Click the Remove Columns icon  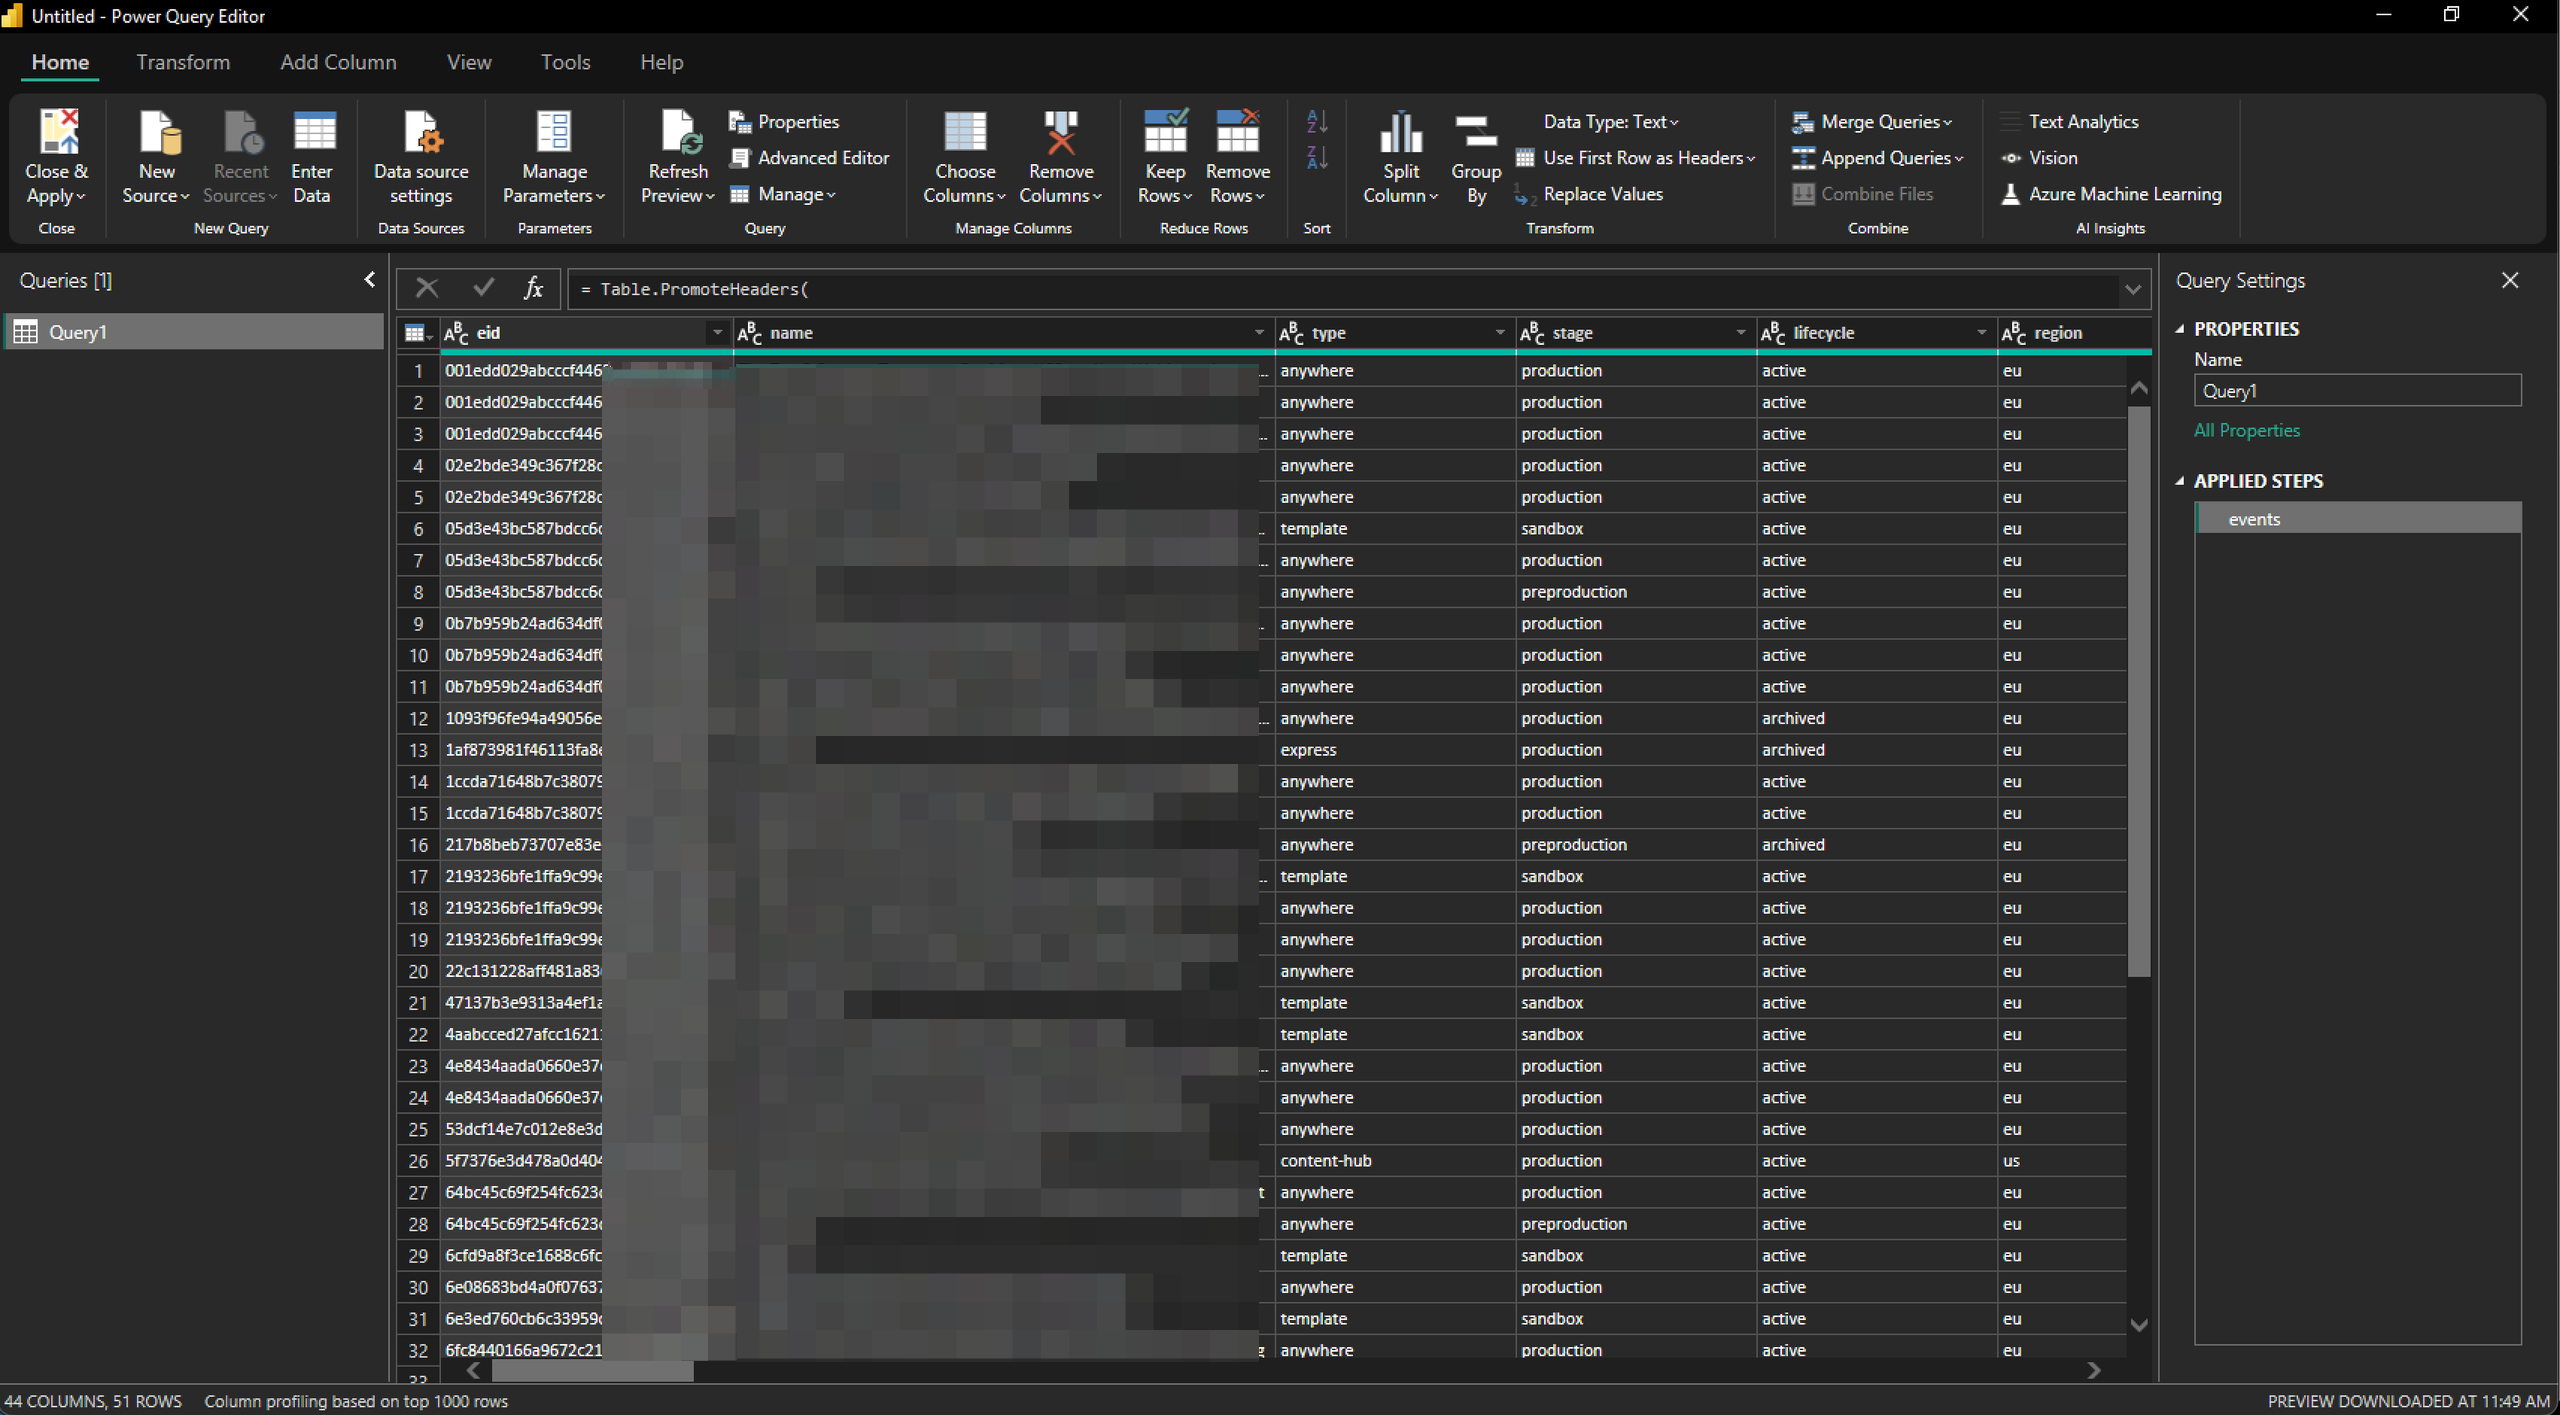point(1060,133)
